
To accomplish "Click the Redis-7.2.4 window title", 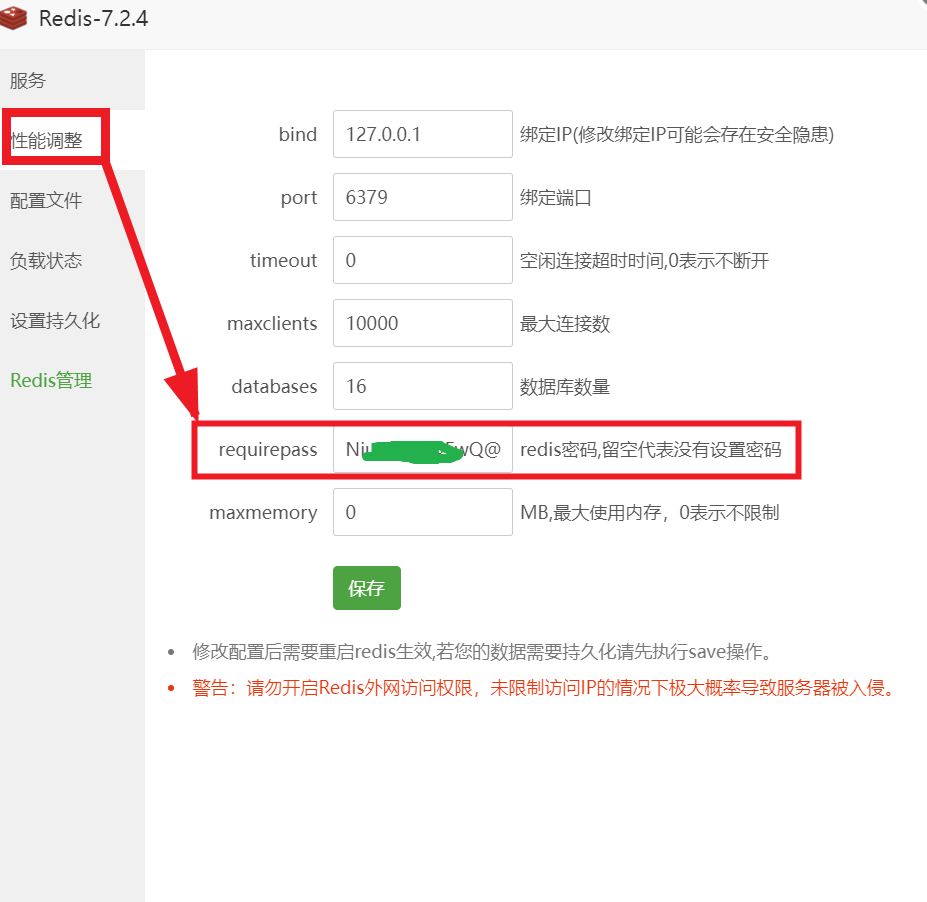I will pyautogui.click(x=93, y=18).
